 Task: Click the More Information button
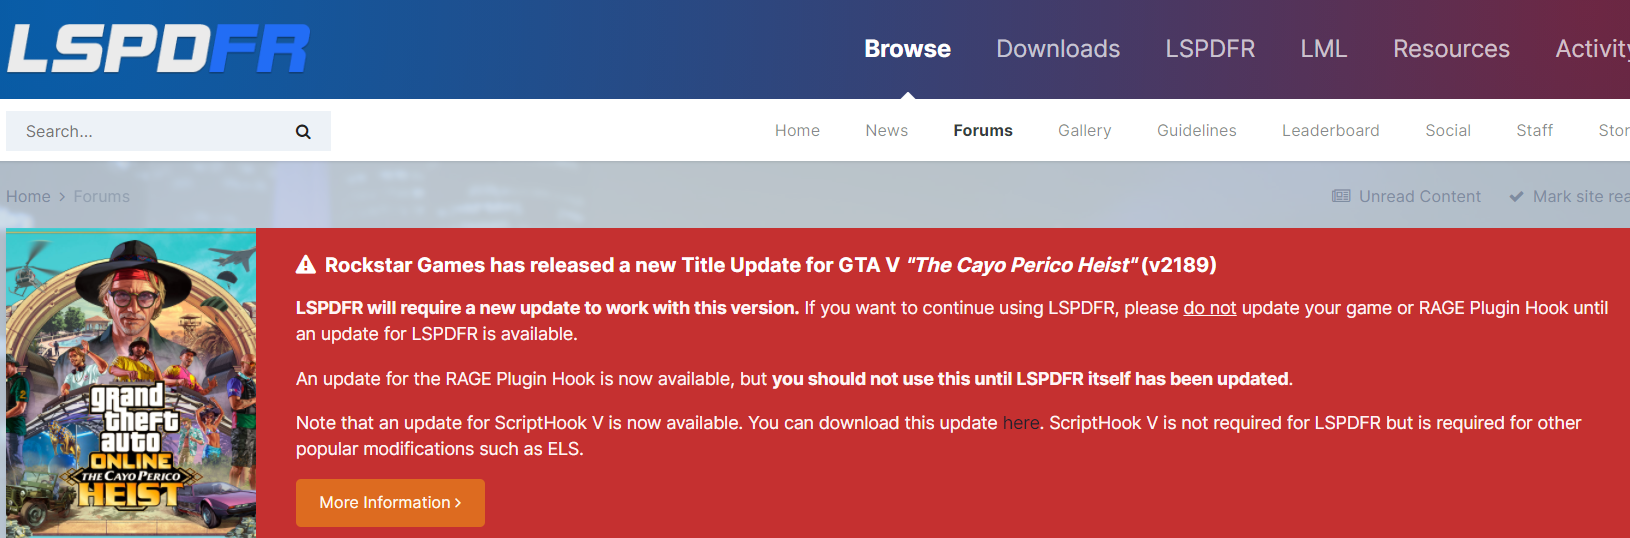(390, 503)
